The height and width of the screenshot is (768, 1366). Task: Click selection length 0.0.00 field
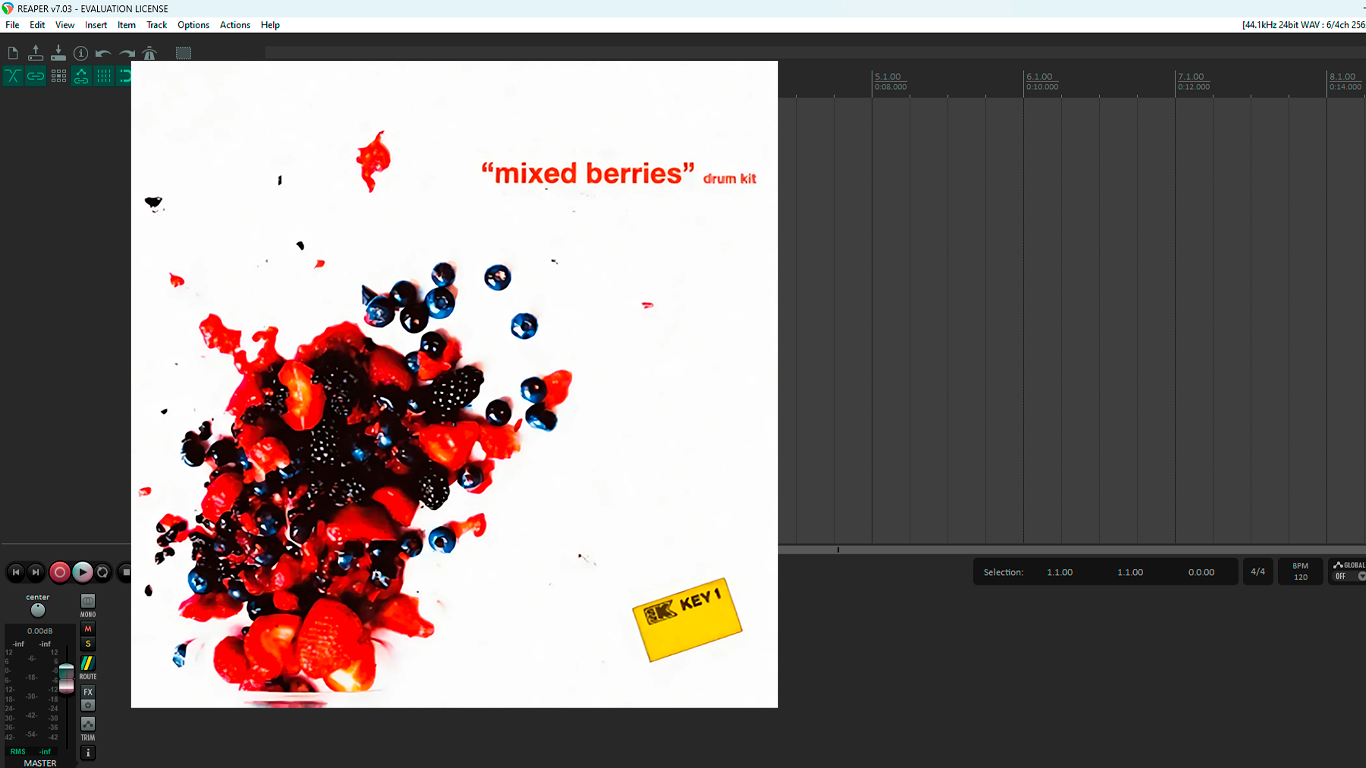click(x=1201, y=572)
